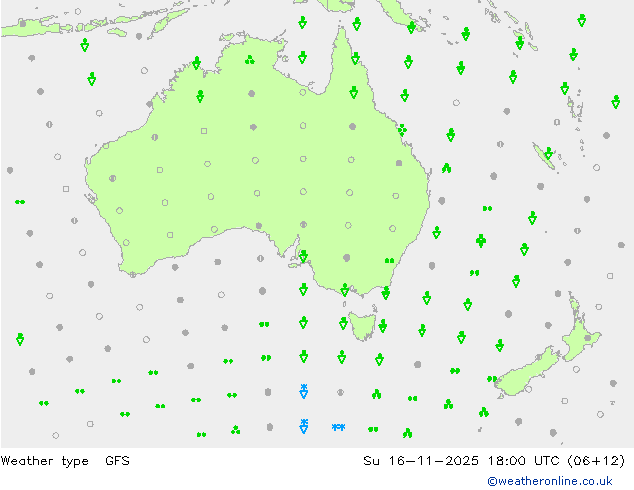
Task: Click the green drizzle symbol inside southeastern Australia
Action: point(389,260)
